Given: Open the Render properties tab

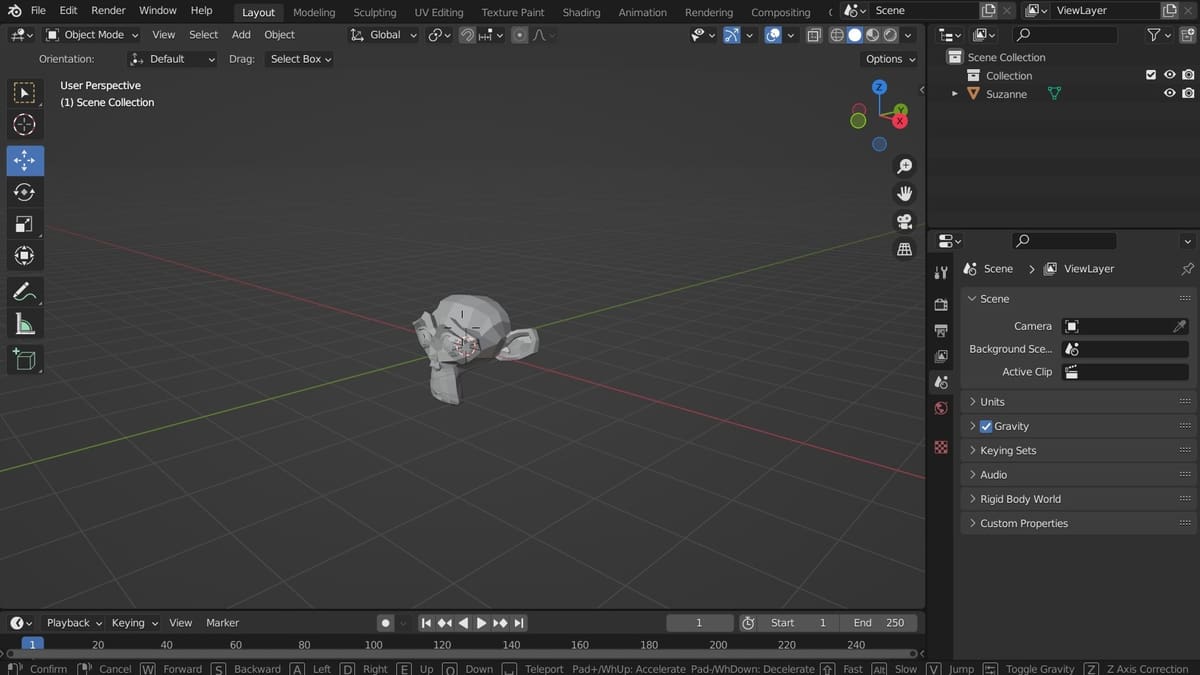Looking at the screenshot, I should [940, 304].
